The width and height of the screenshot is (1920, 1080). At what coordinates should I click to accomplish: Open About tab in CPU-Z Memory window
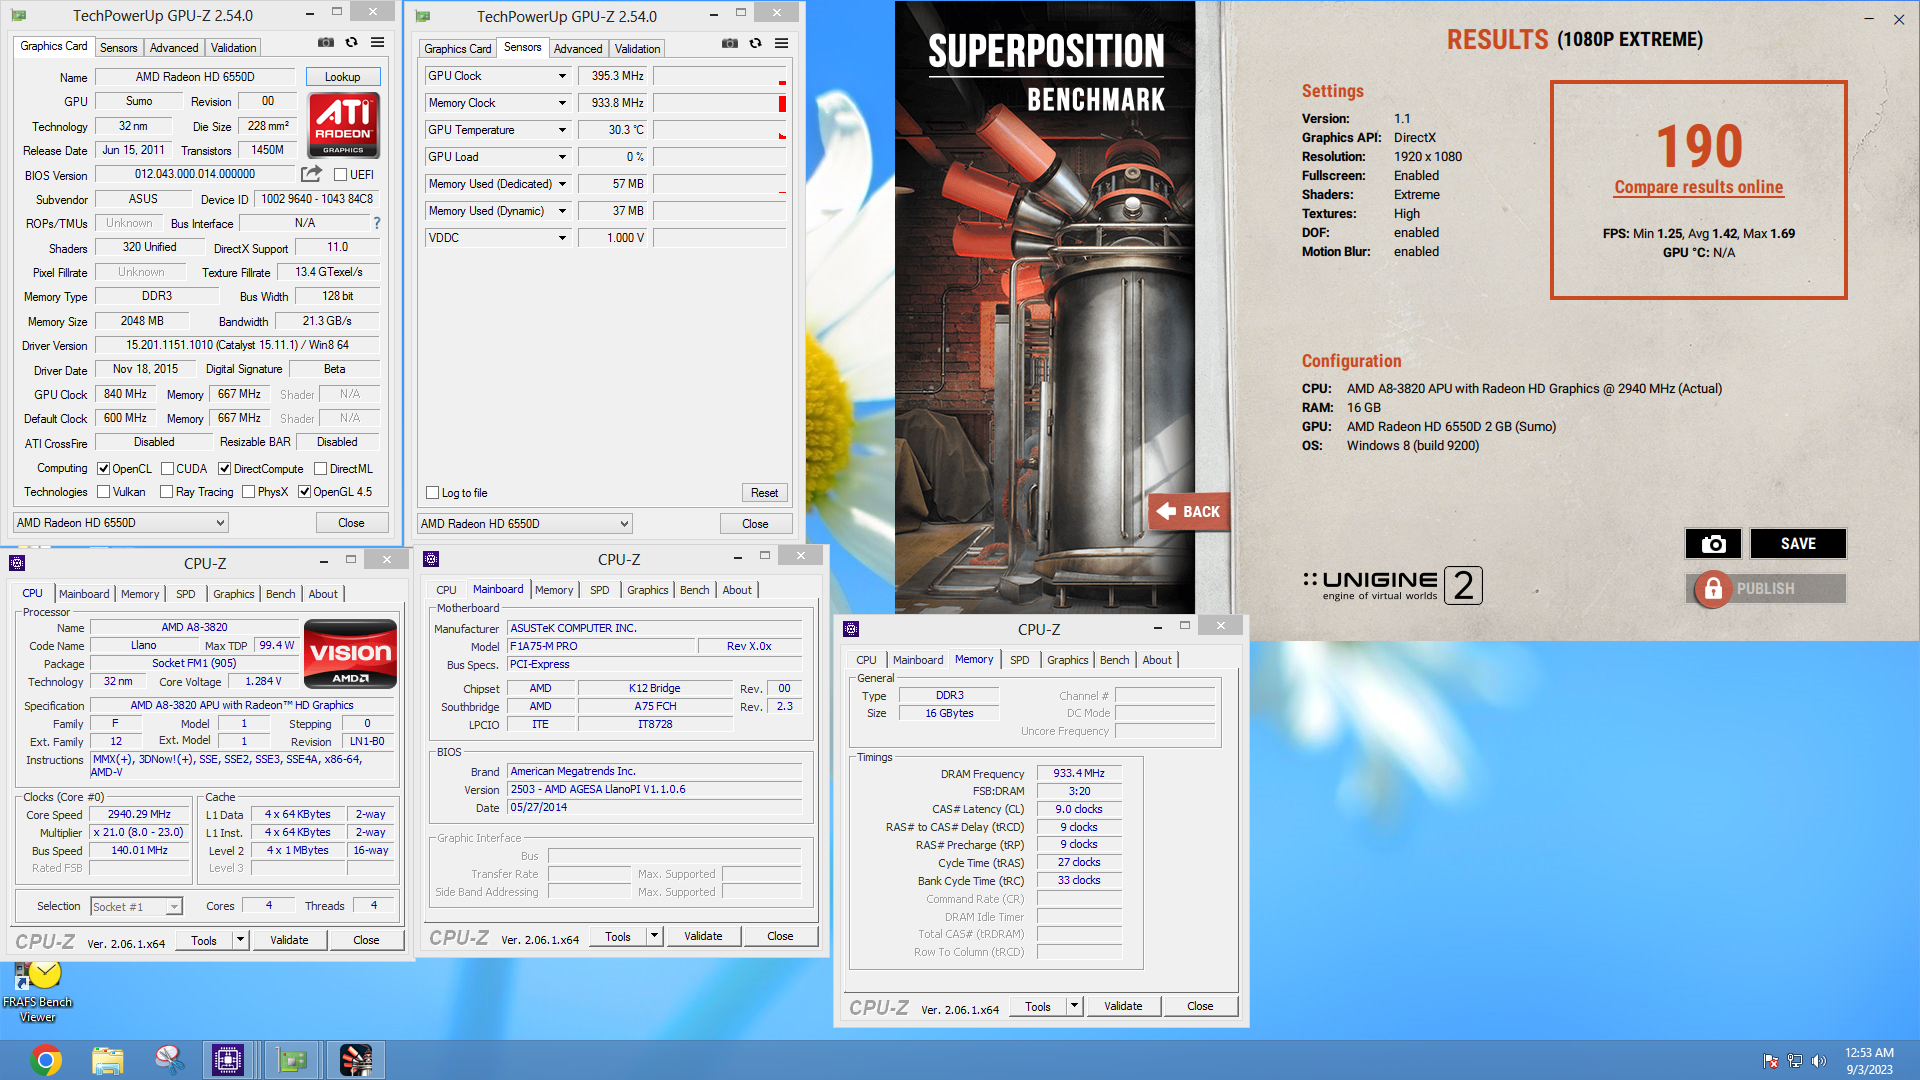1157,660
